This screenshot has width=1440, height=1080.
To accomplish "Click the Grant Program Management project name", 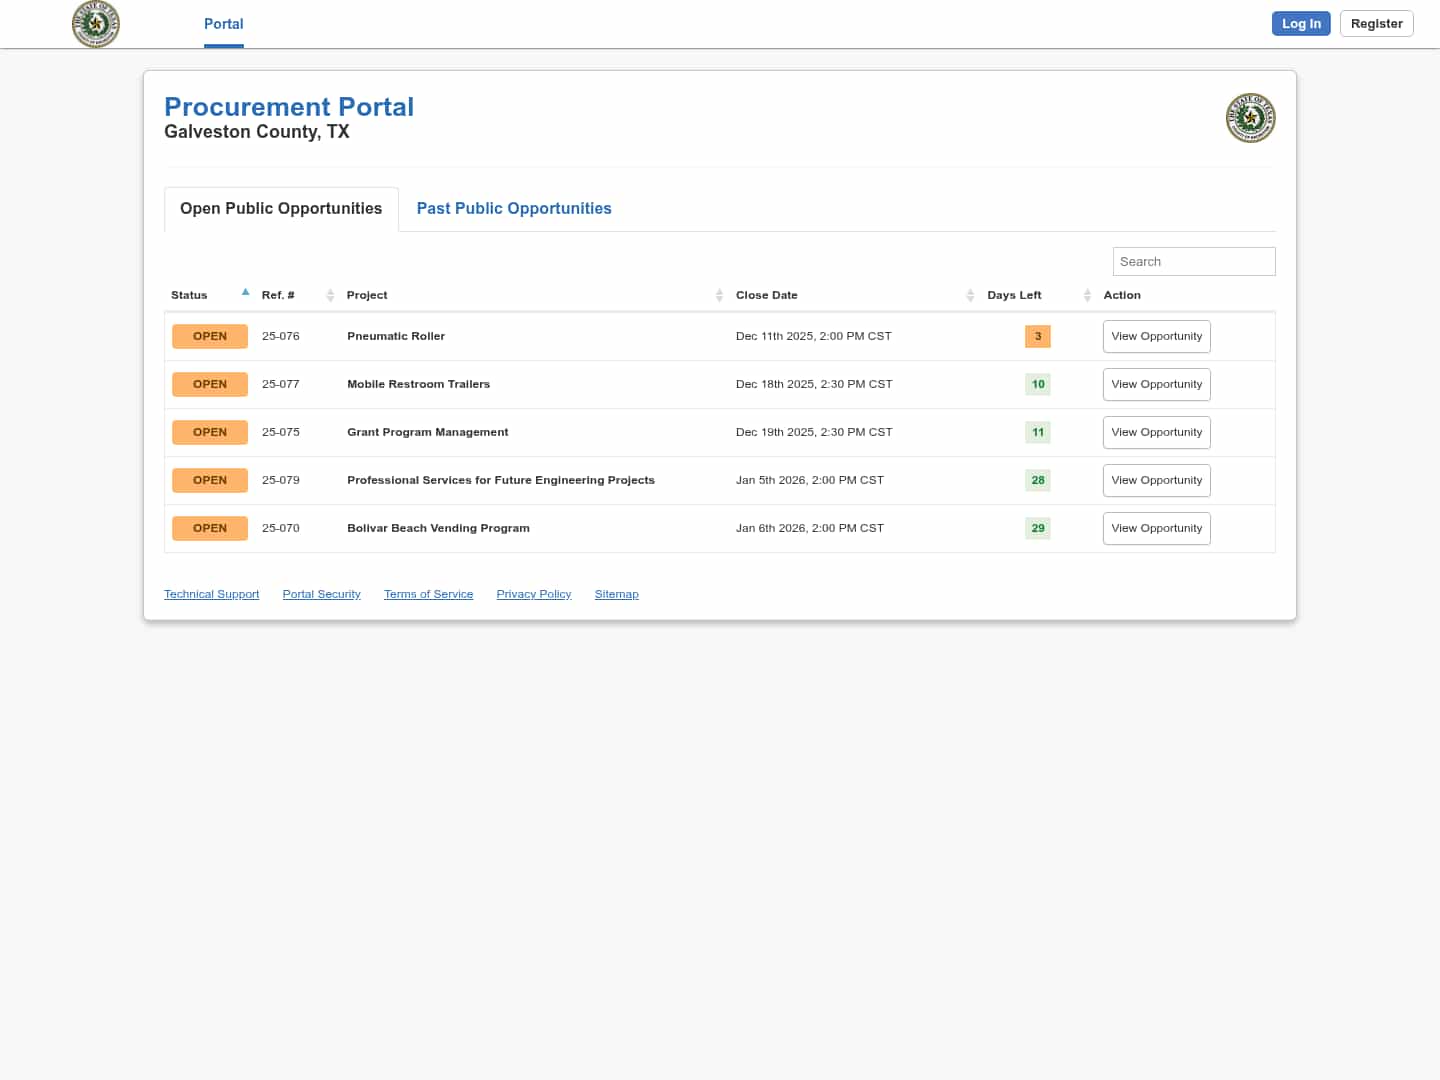I will coord(427,432).
